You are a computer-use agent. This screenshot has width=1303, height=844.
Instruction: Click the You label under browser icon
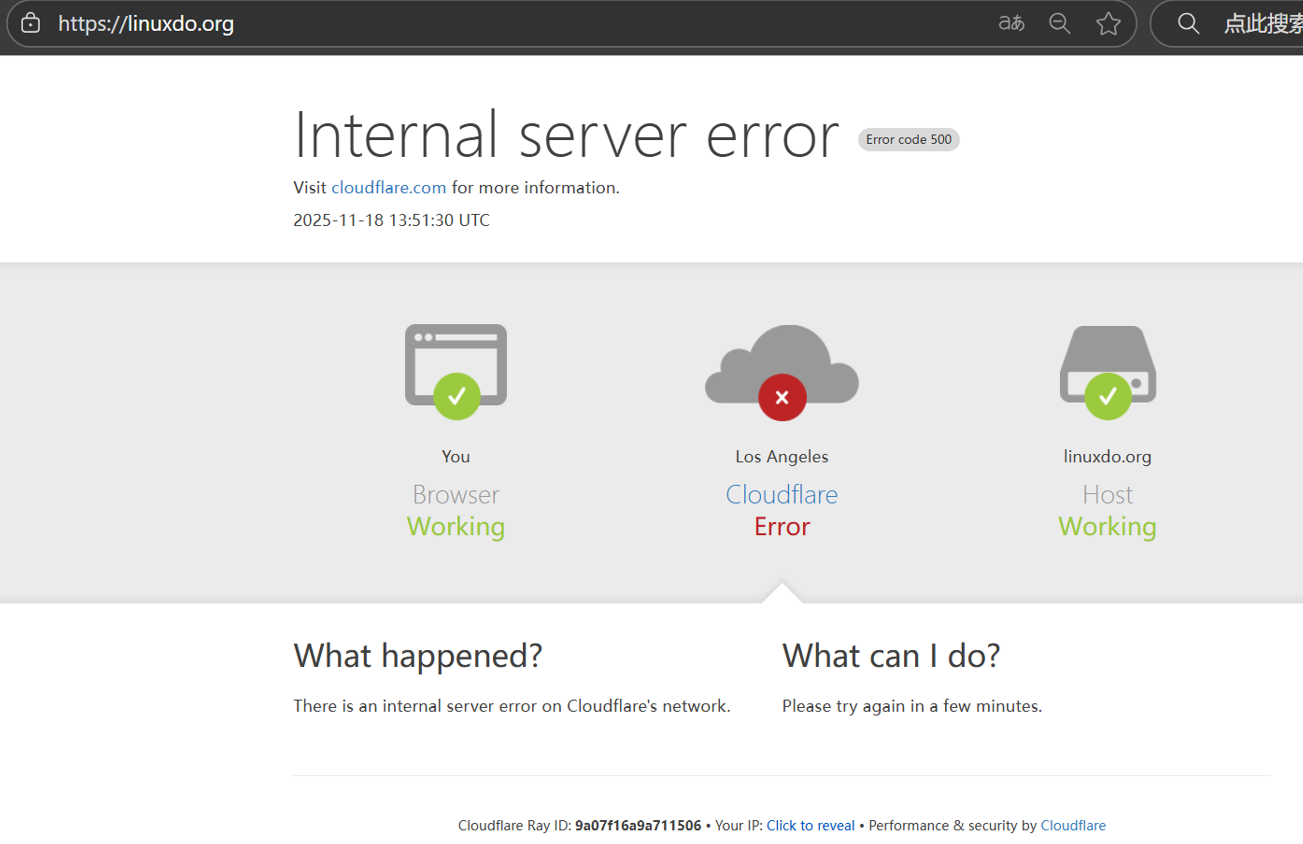click(456, 456)
